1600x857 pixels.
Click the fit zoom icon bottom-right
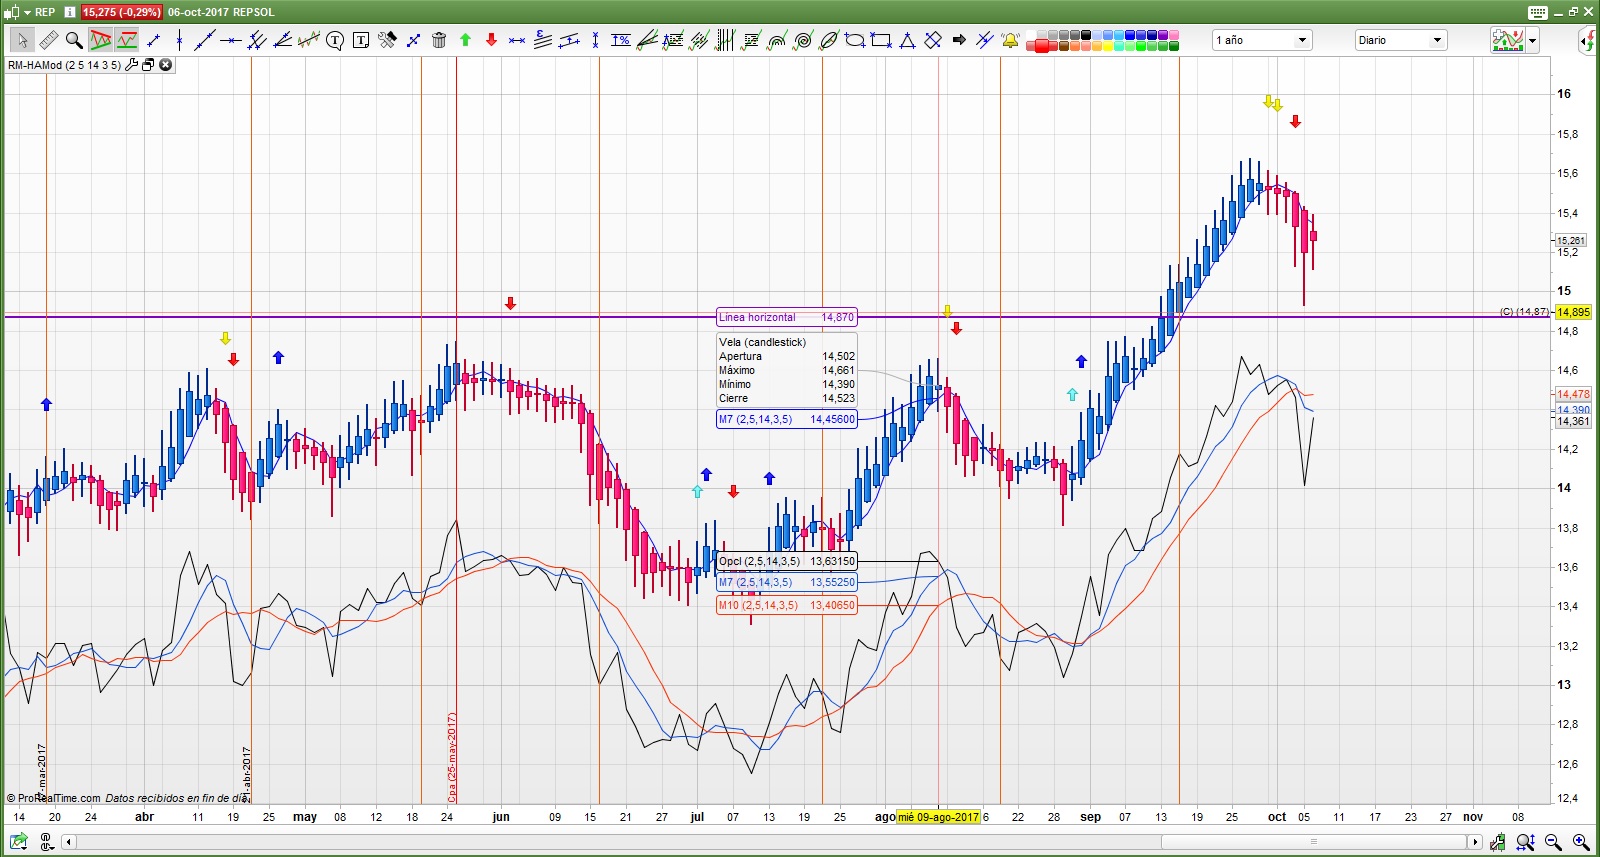tap(1525, 842)
